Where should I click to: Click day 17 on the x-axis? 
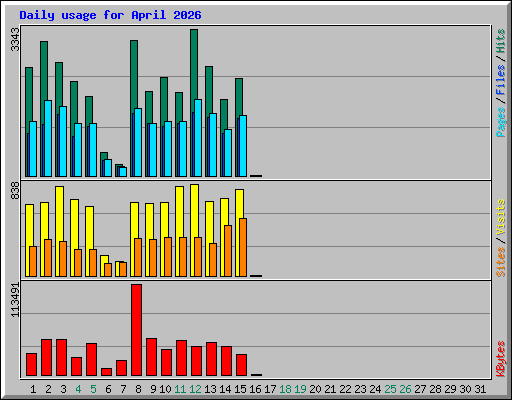coord(270,389)
